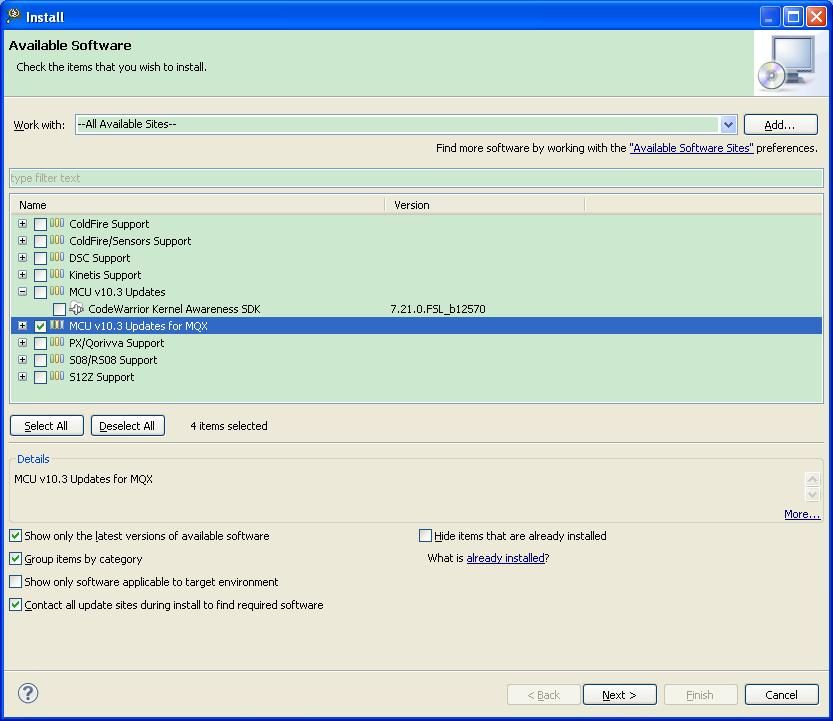Click the S12Z Support category icon
833x721 pixels.
[x=57, y=376]
